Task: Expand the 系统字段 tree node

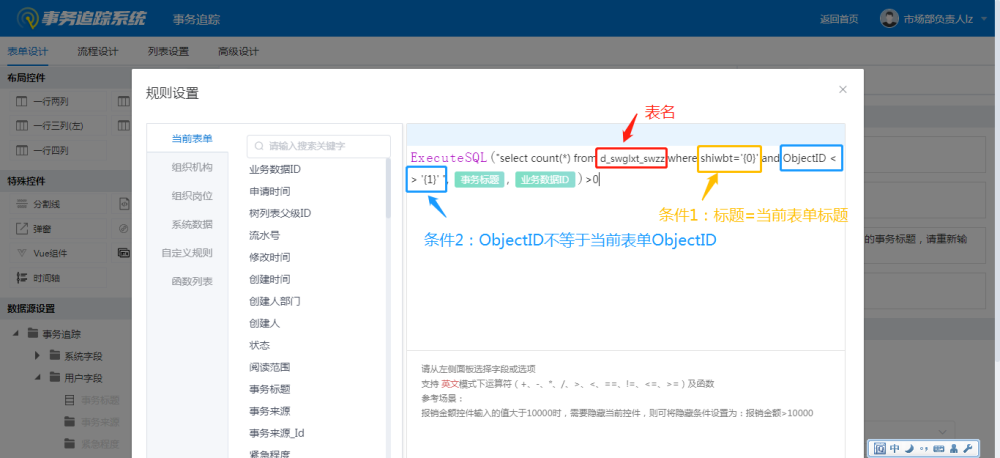Action: (37, 356)
